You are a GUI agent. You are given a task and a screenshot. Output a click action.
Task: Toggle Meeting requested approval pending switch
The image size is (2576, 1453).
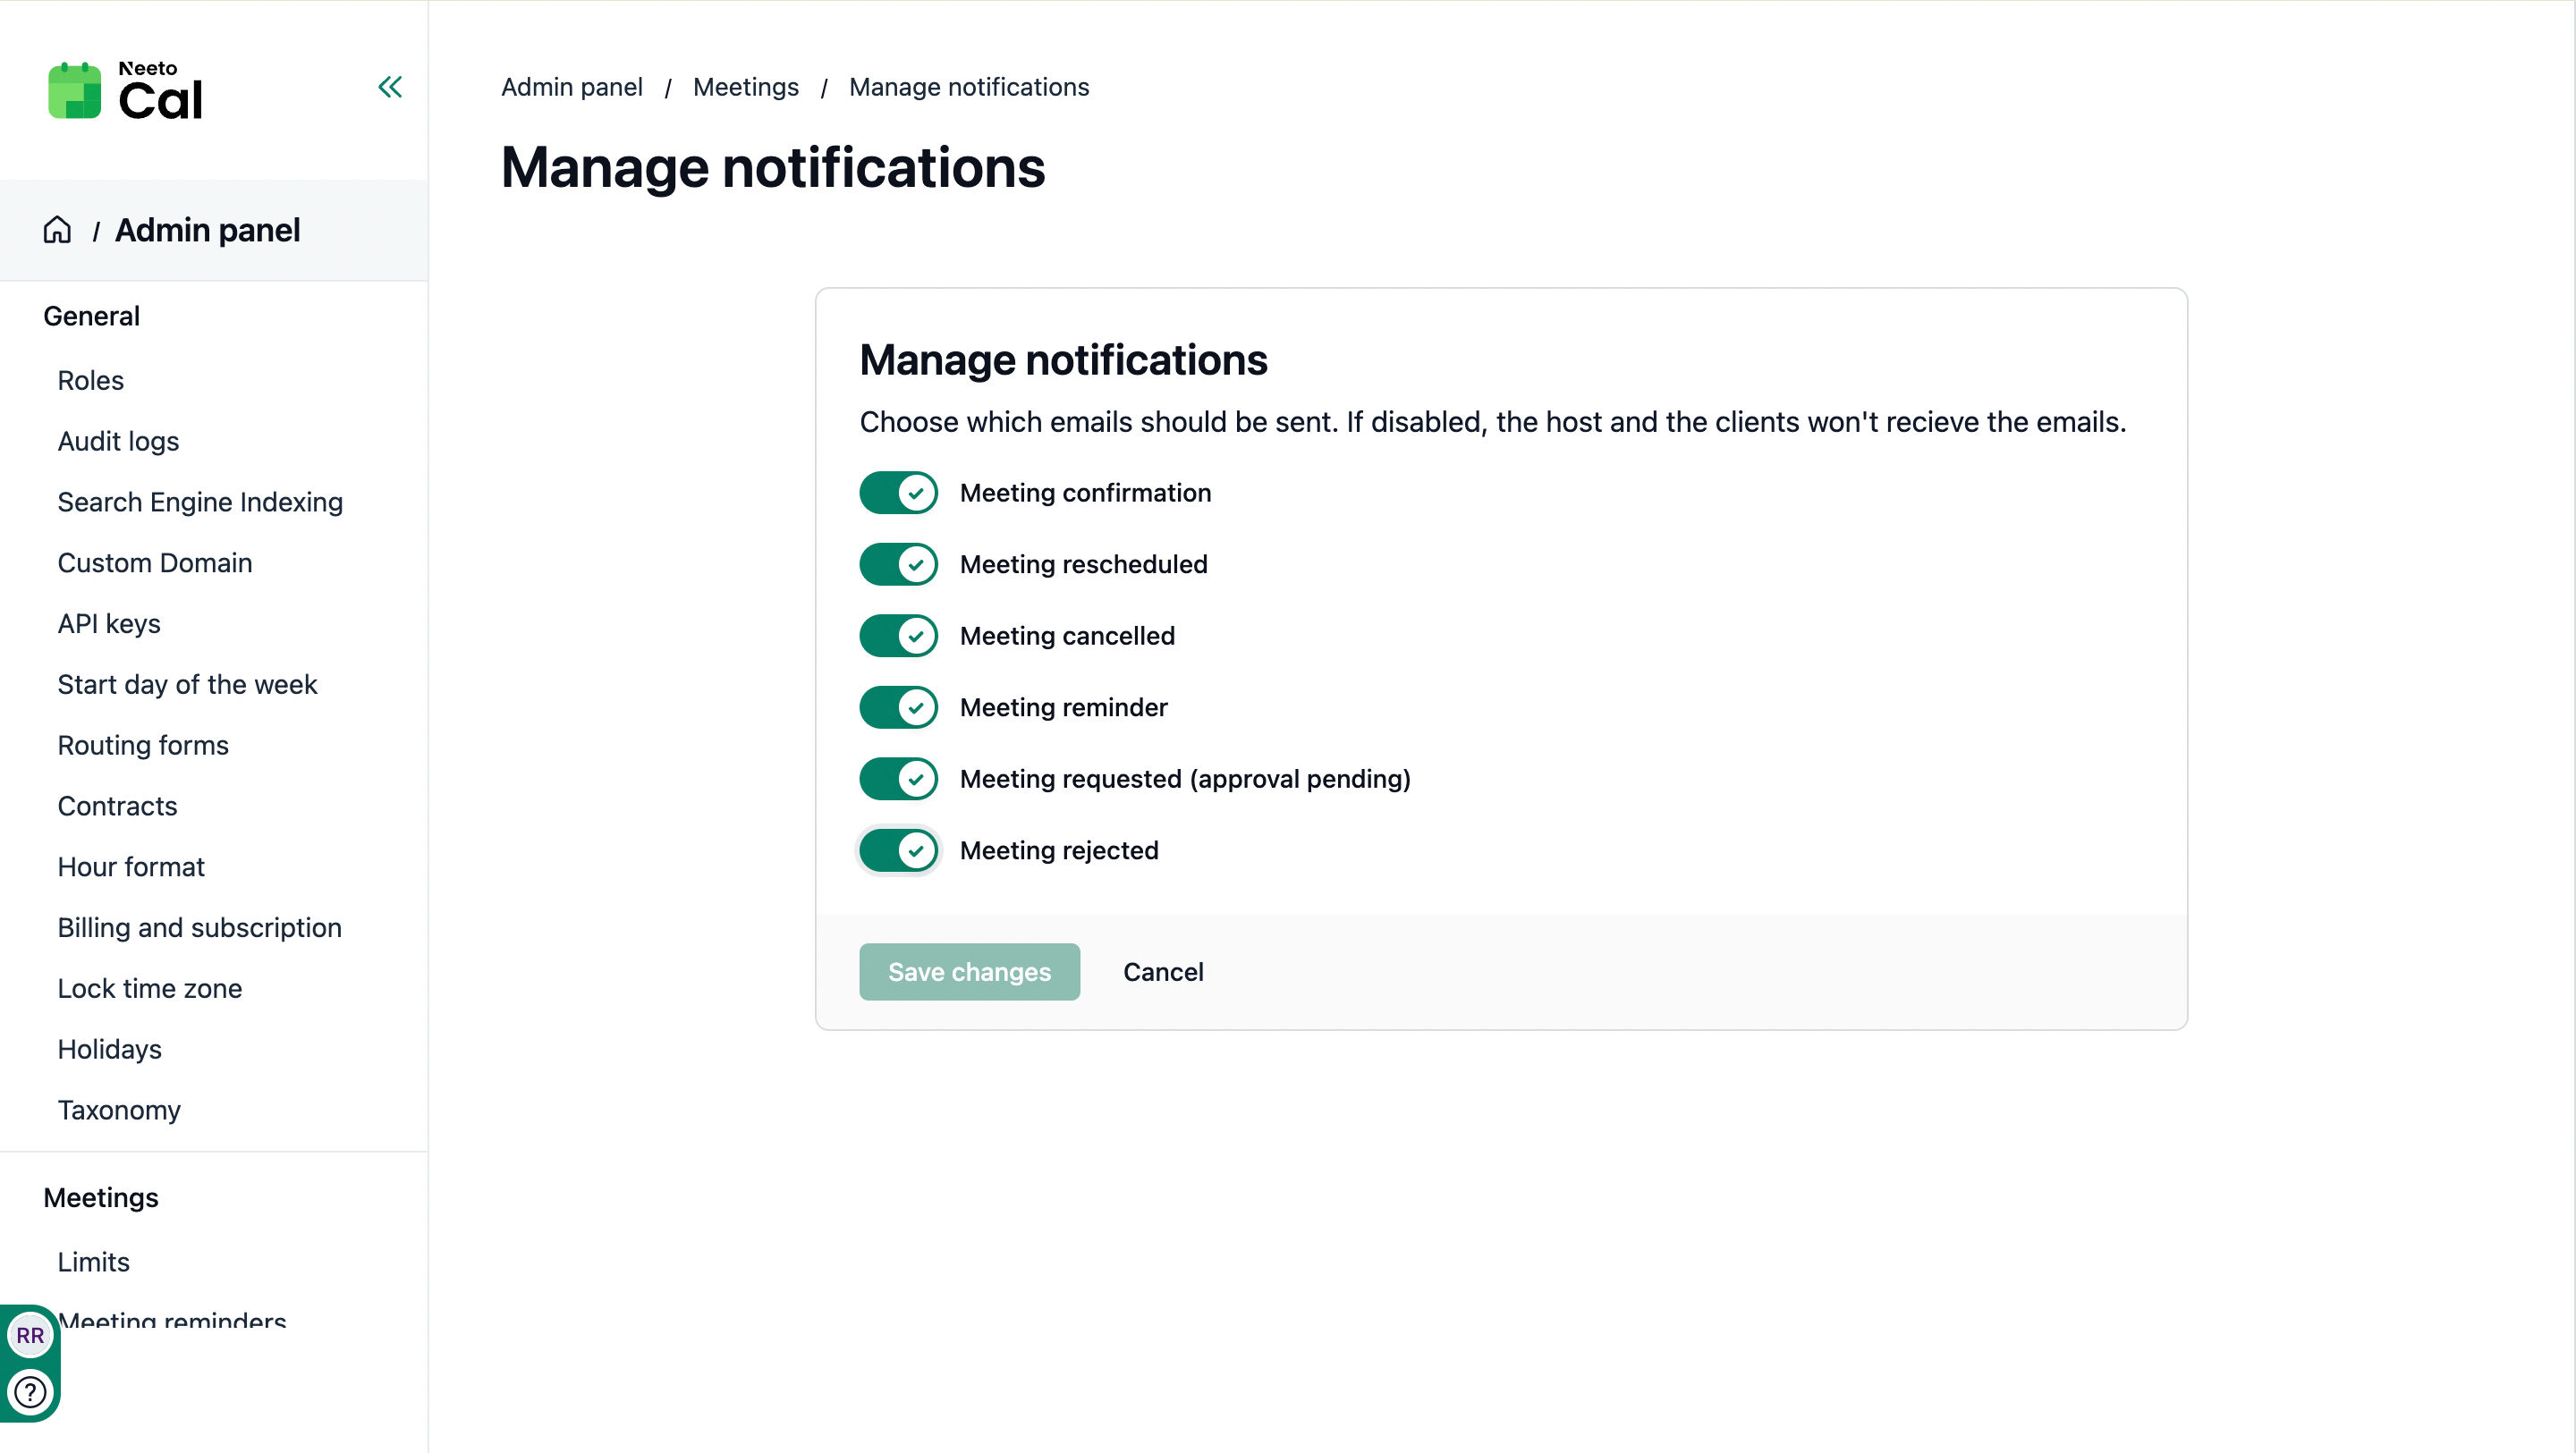click(x=898, y=779)
